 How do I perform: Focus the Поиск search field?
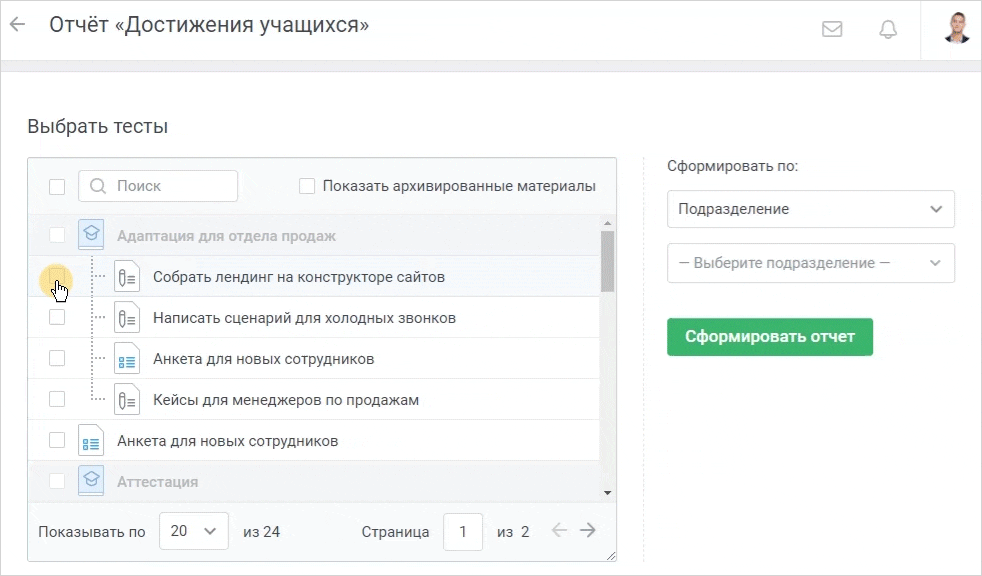[x=158, y=186]
